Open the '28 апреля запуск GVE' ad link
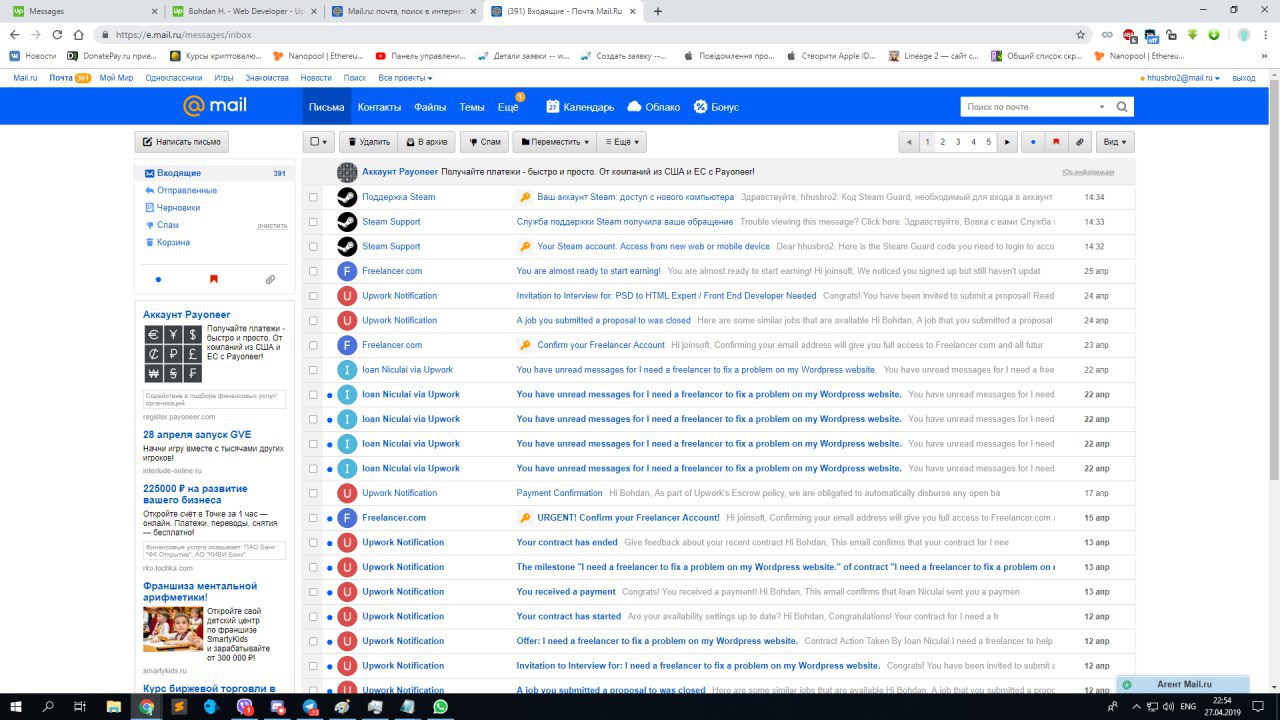Screen dimensions: 1280x720 click(x=197, y=435)
